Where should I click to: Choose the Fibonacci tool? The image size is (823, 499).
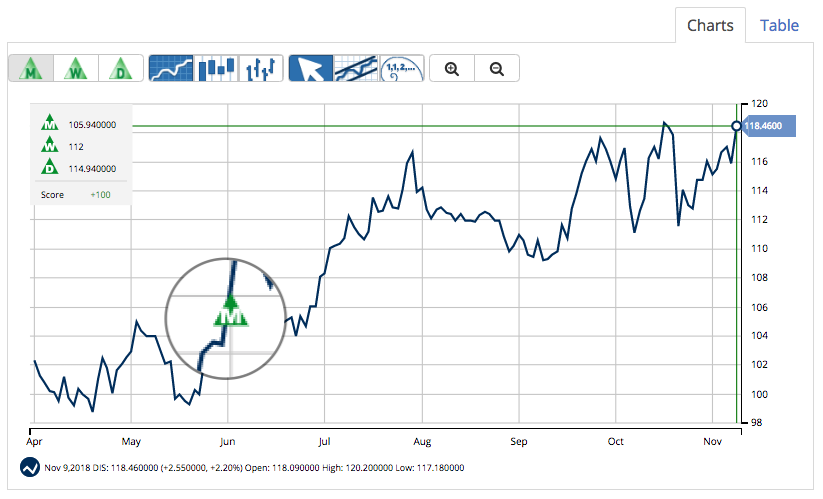click(402, 68)
